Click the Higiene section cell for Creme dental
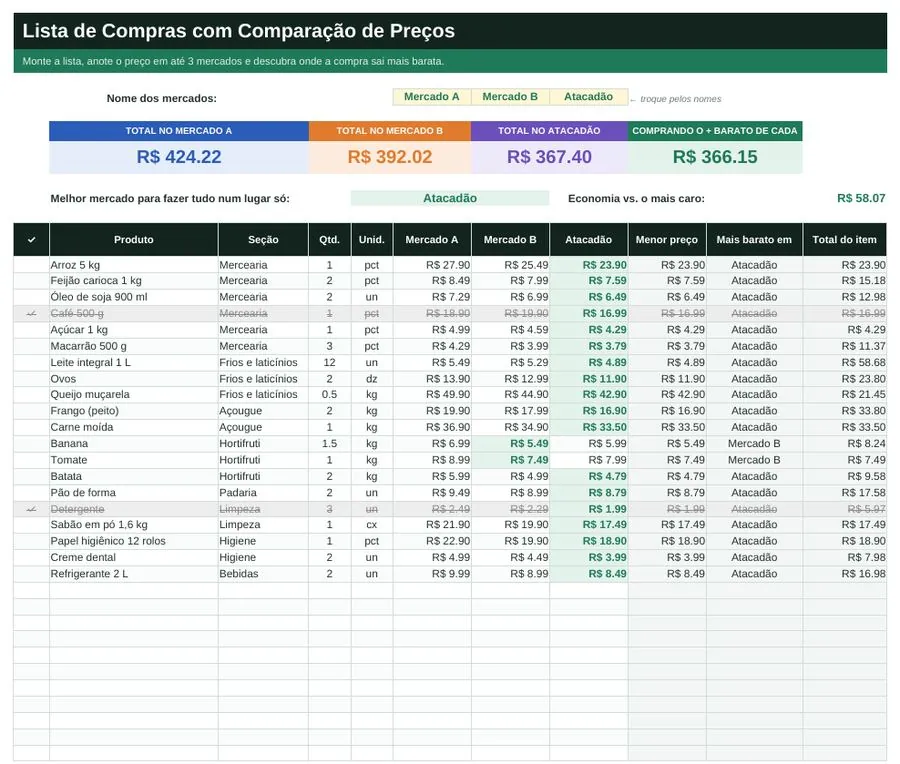The image size is (900, 764). (x=263, y=557)
